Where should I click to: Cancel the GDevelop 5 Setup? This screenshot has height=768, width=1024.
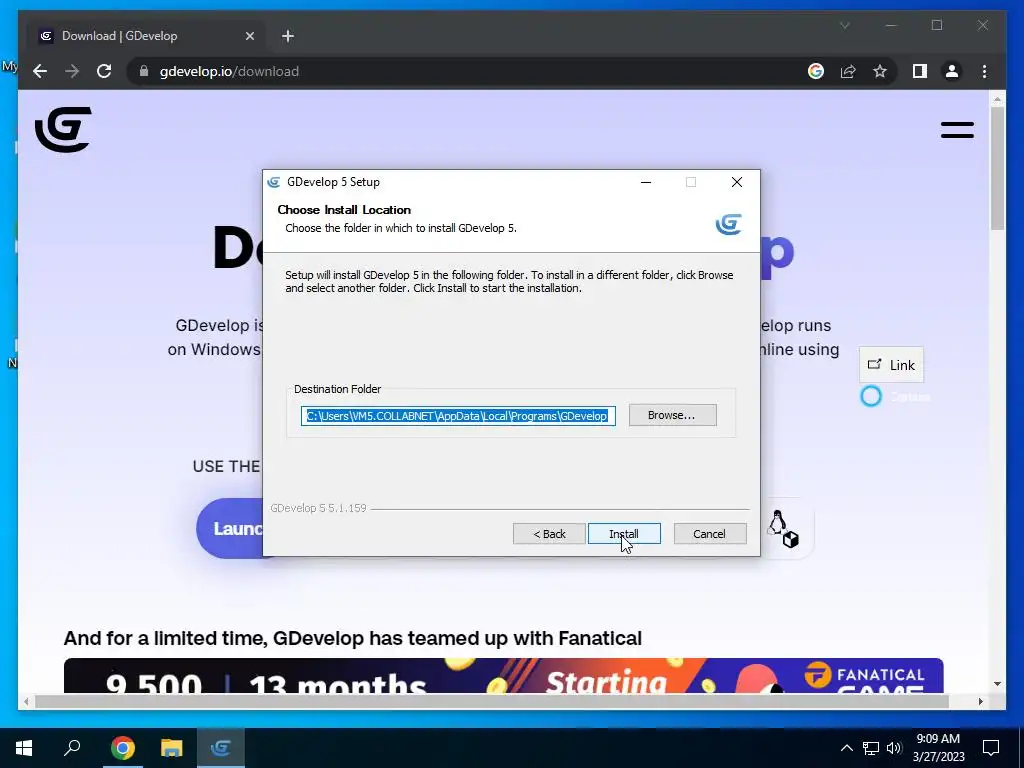tap(709, 534)
